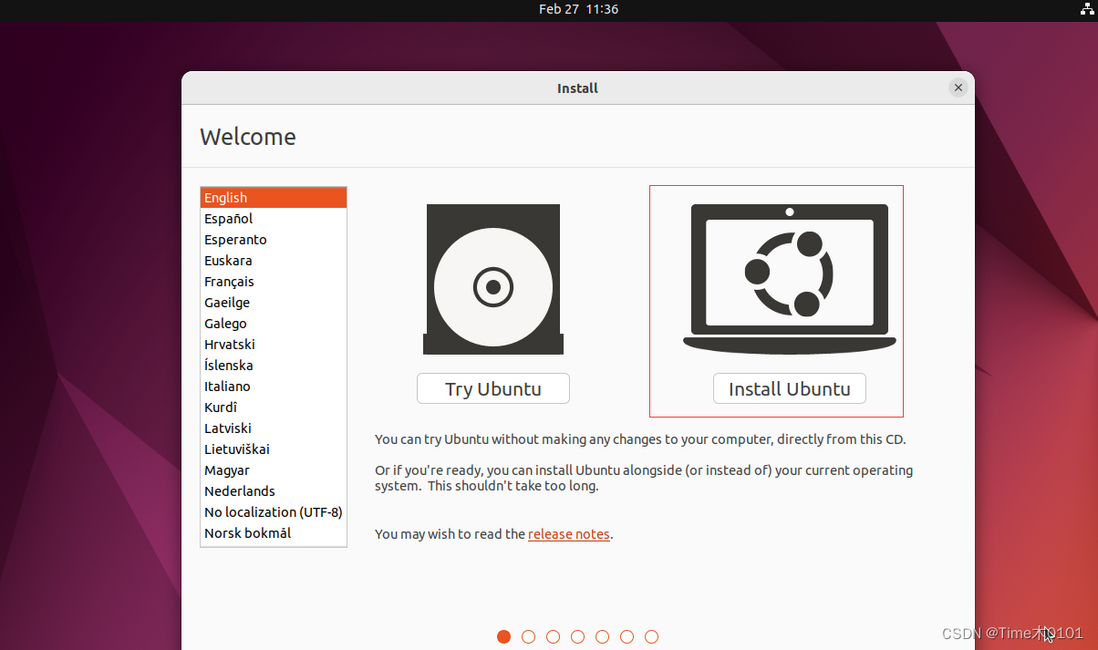Open the network status icon in top bar
Screen dimensions: 1098x650
(x=1086, y=9)
